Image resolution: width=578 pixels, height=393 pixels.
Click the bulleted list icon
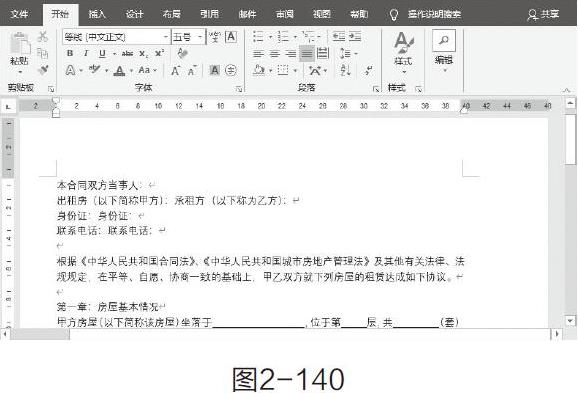[x=258, y=36]
